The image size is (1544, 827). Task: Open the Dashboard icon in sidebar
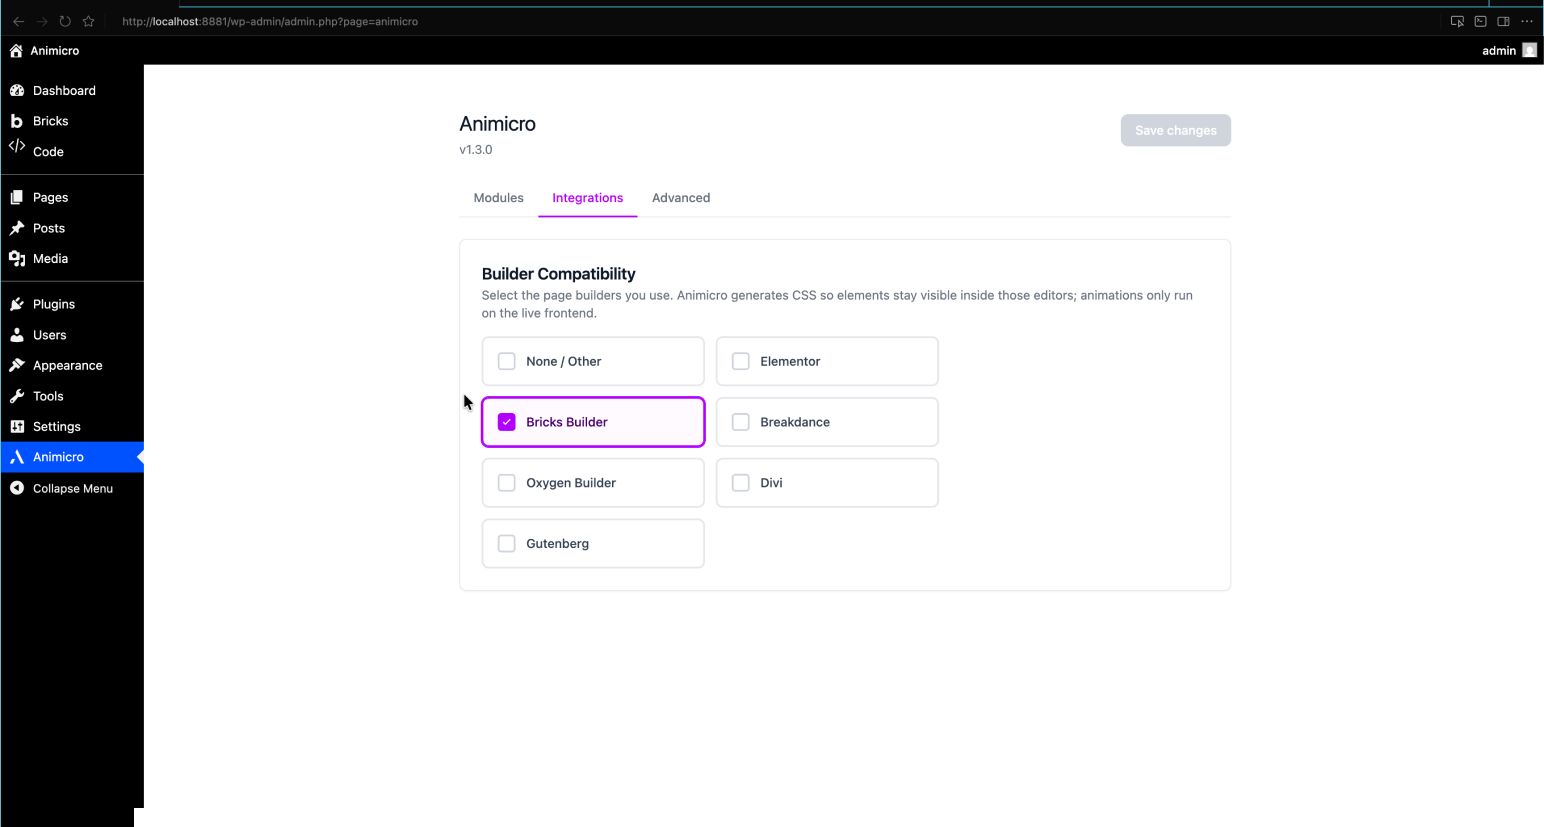[17, 90]
